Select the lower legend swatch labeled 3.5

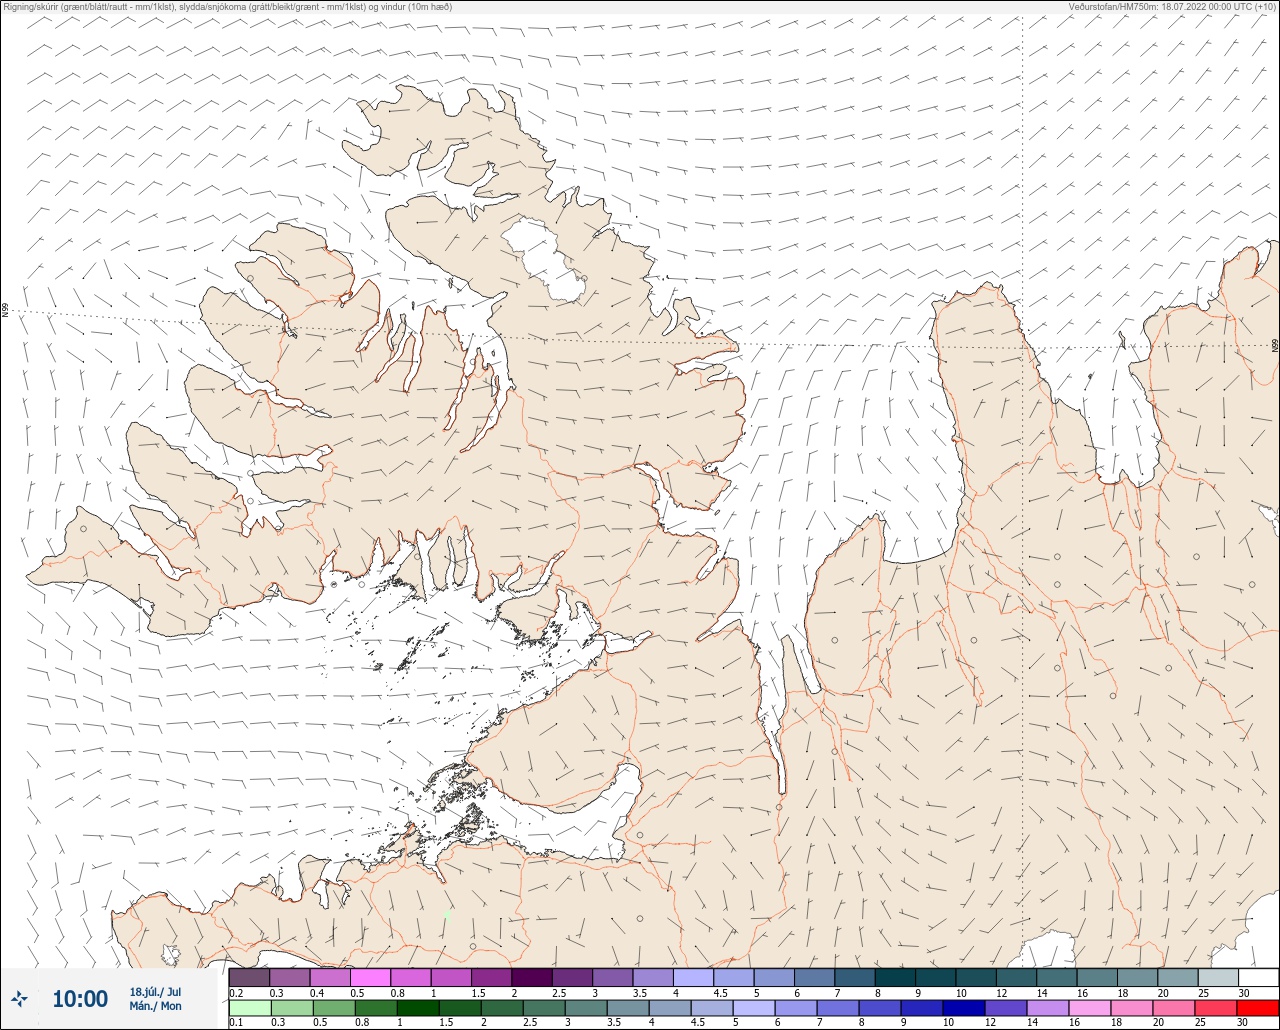tap(628, 1008)
